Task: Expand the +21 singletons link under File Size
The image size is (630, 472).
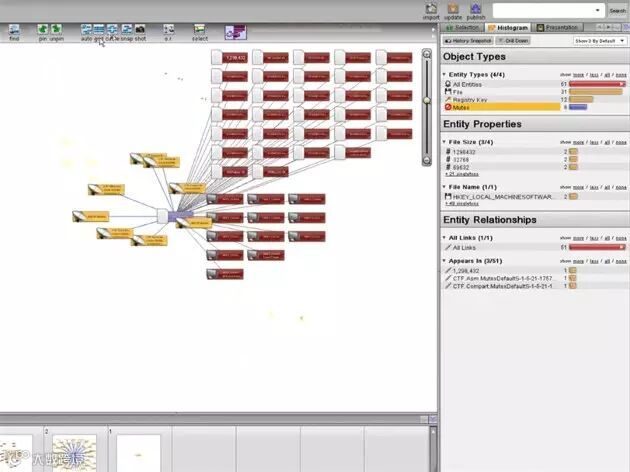Action: (462, 174)
